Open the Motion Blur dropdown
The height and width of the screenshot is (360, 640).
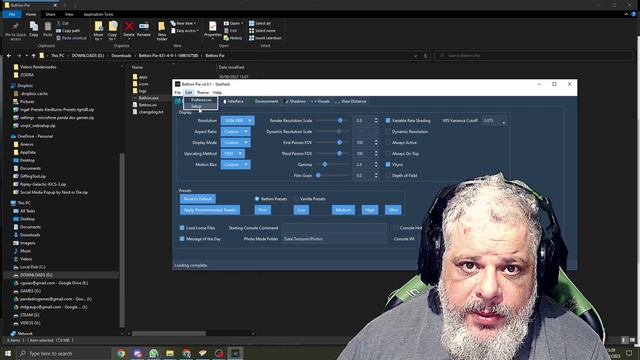pos(236,164)
